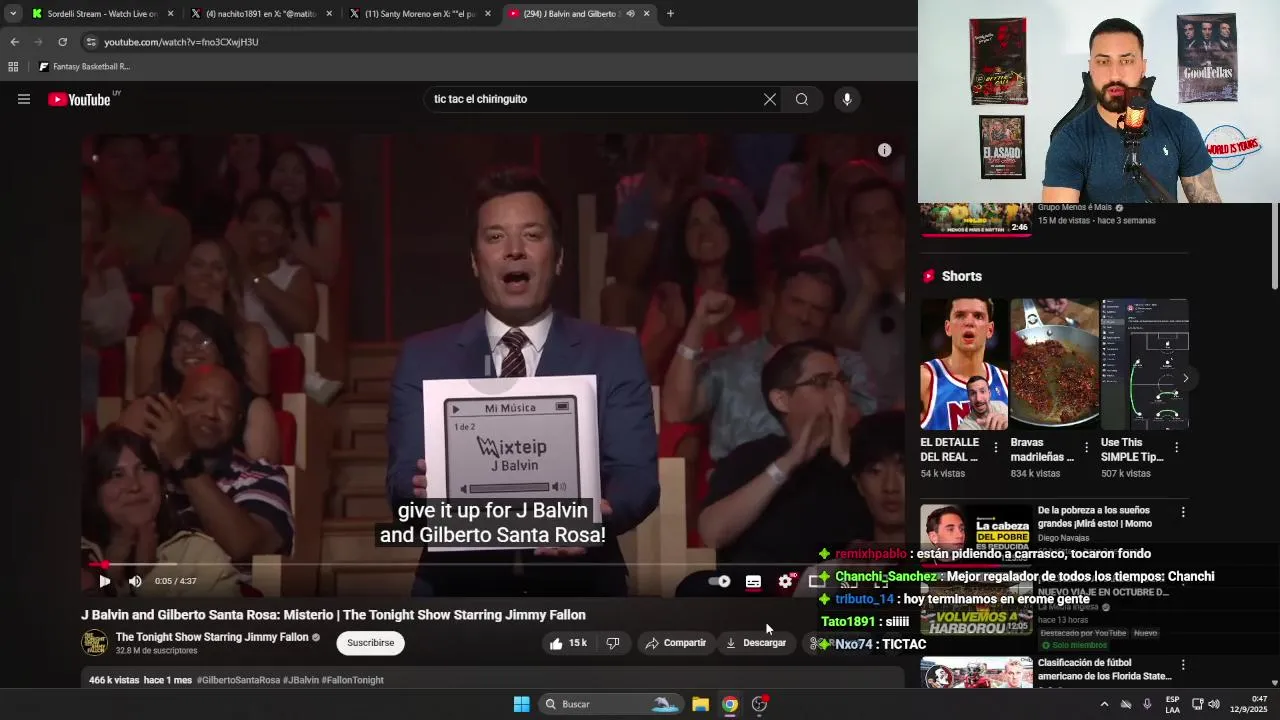
Task: Open player settings gear
Action: coord(785,581)
